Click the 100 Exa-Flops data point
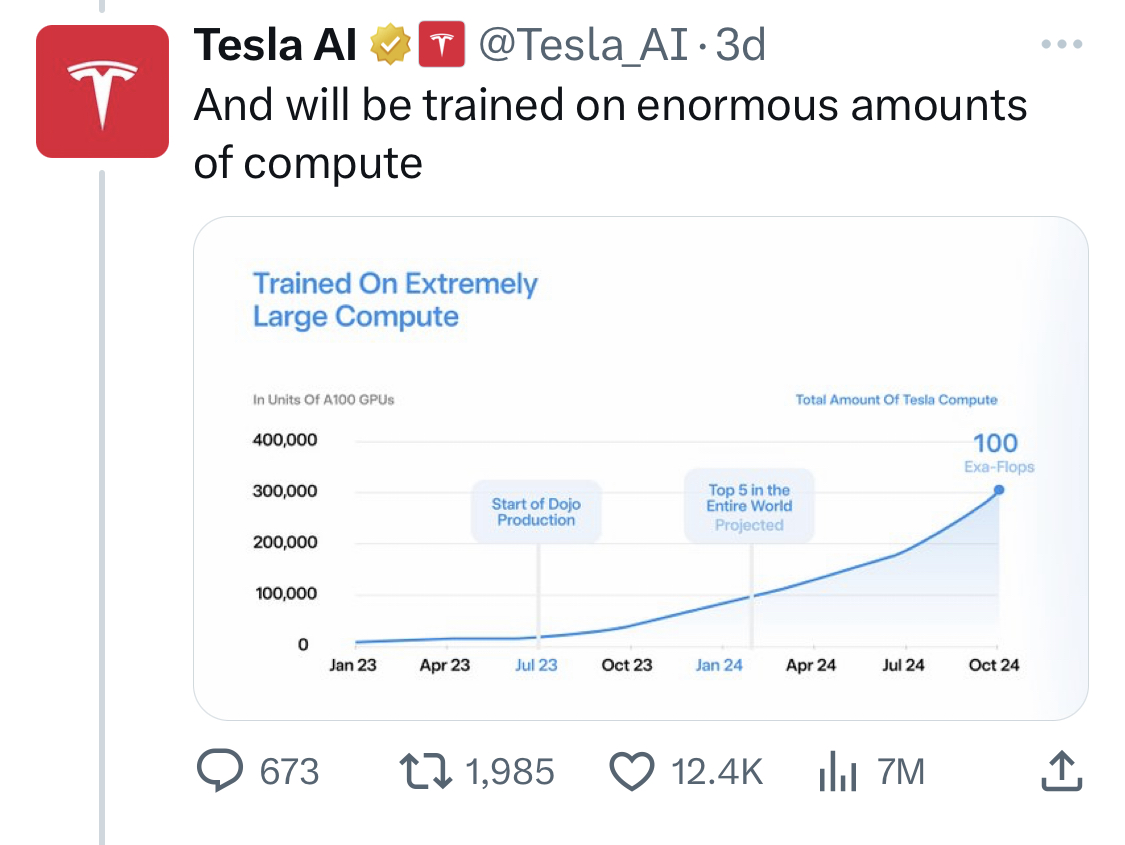This screenshot has width=1125, height=845. (998, 489)
